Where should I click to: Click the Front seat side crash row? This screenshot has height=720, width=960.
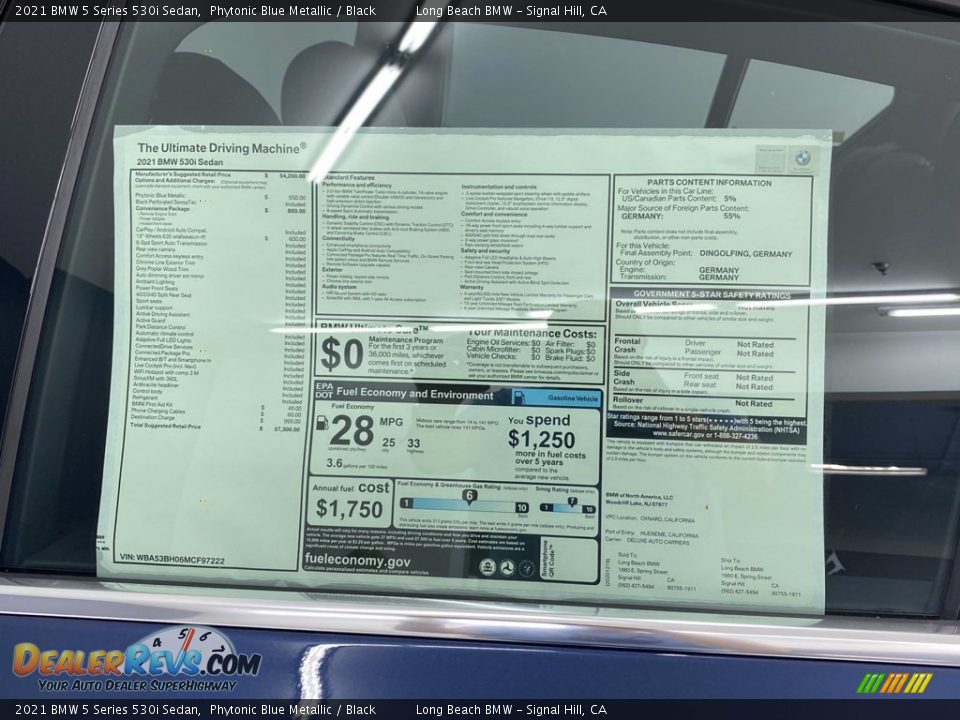coord(729,377)
